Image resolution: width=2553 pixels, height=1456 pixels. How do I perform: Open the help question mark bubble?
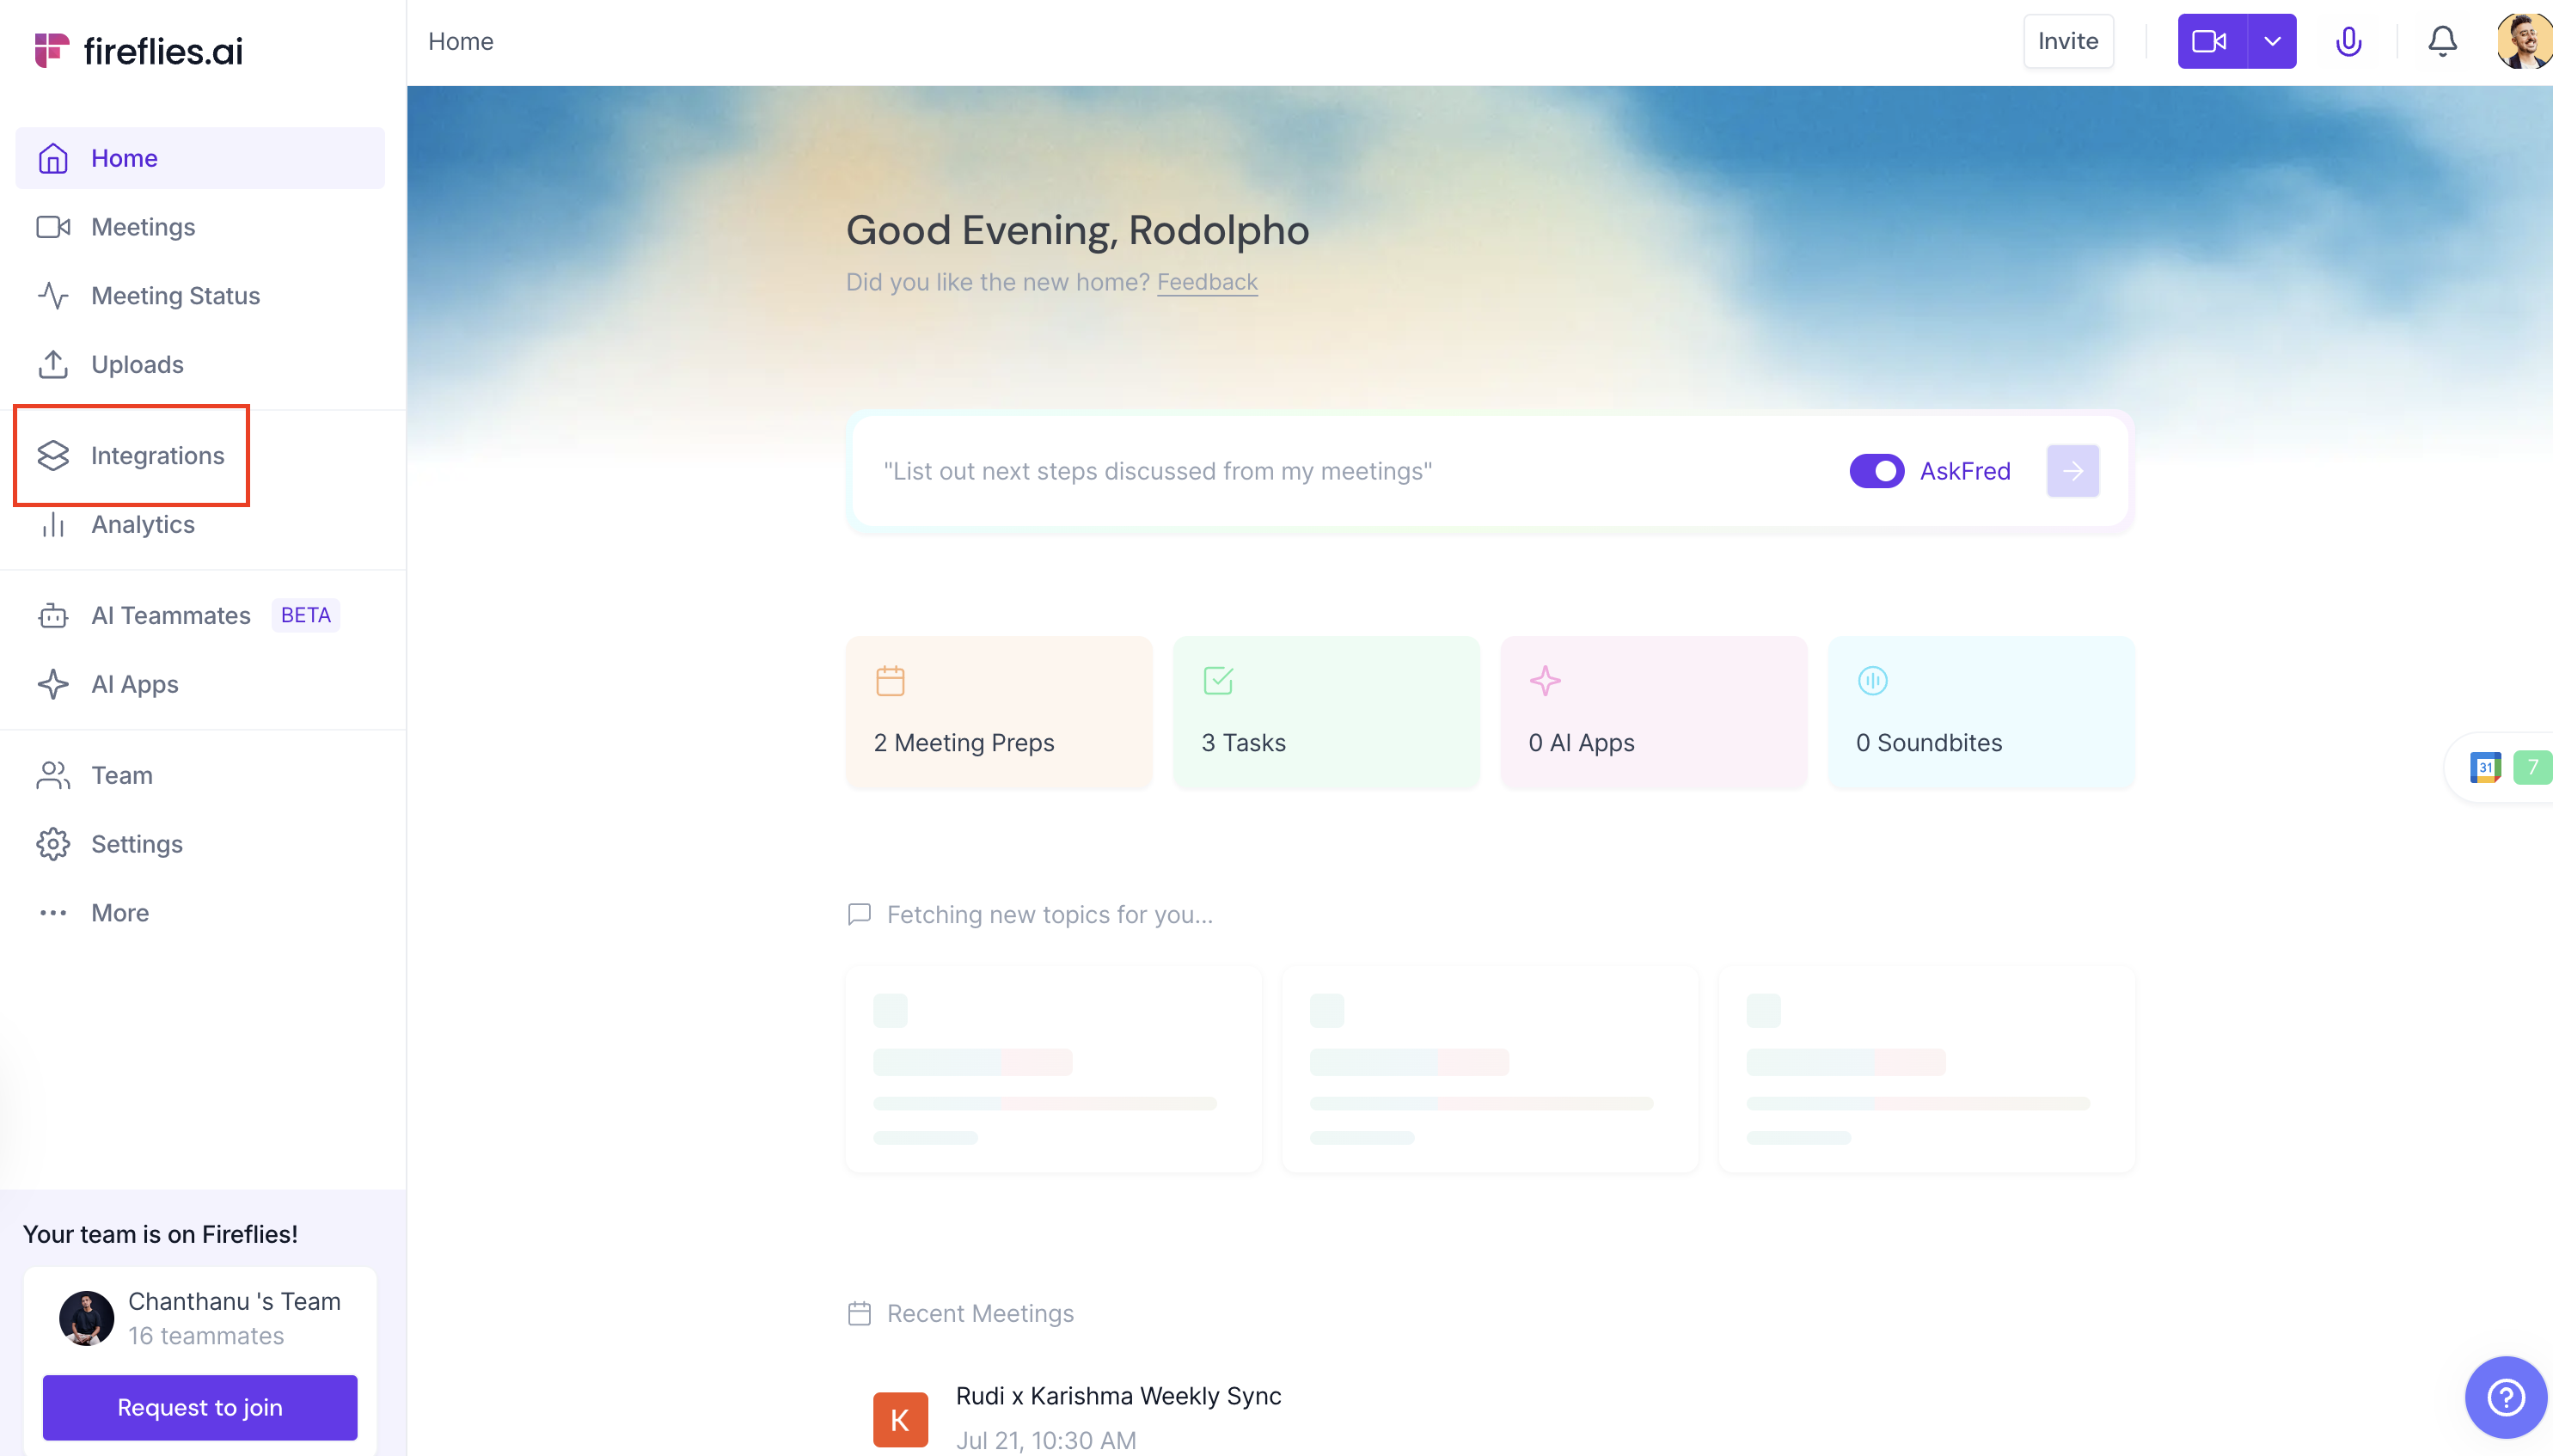2505,1396
